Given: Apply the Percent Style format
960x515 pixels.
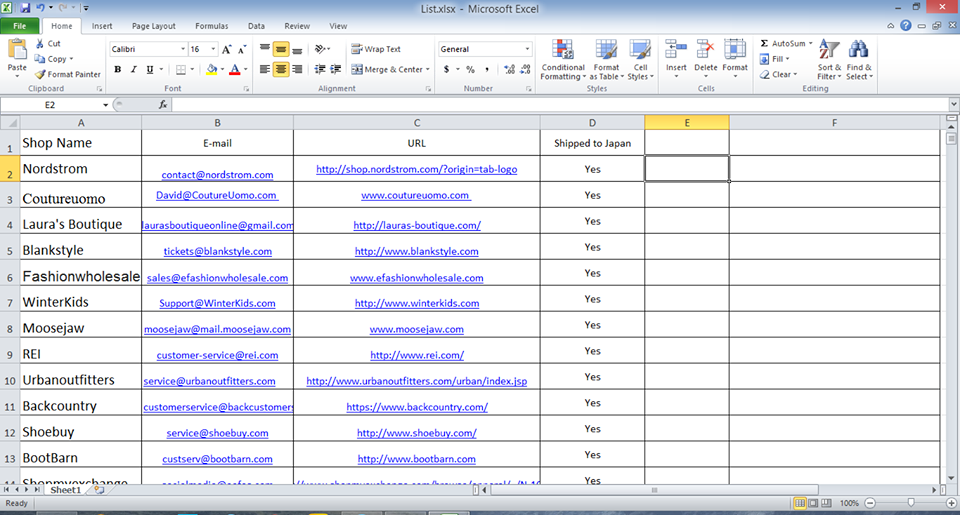Looking at the screenshot, I should click(470, 69).
